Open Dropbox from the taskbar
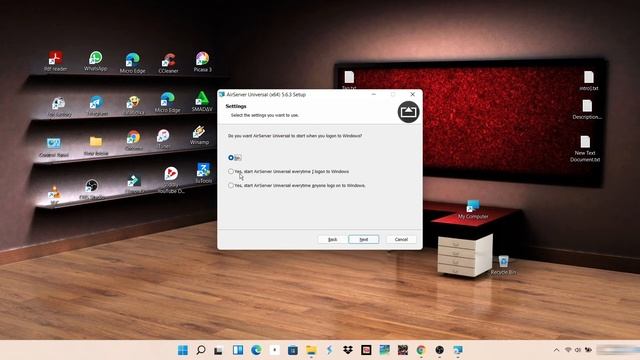The width and height of the screenshot is (640, 360). (348, 350)
